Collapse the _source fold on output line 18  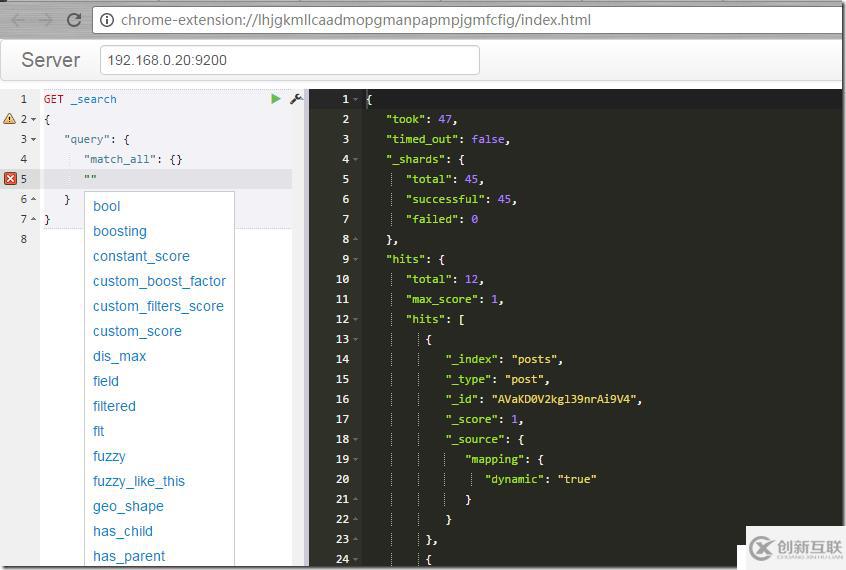click(356, 439)
